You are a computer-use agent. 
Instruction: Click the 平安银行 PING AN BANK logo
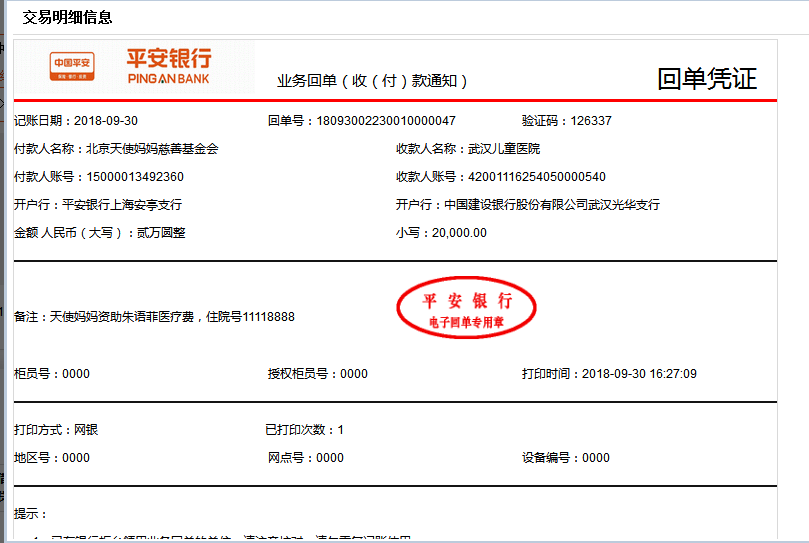(169, 66)
